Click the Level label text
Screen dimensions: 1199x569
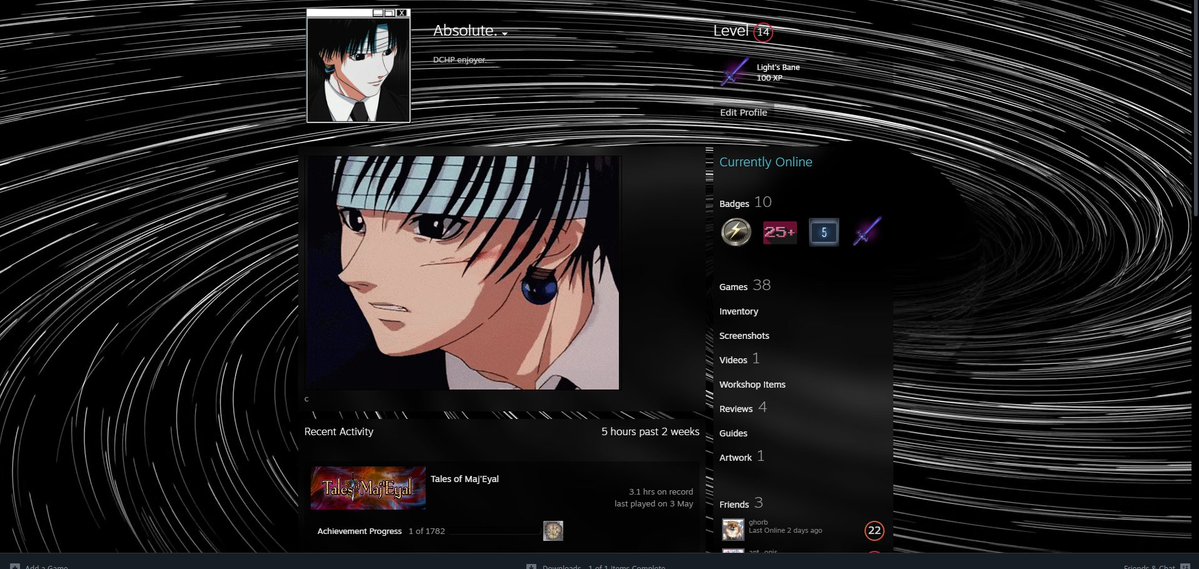pyautogui.click(x=730, y=31)
